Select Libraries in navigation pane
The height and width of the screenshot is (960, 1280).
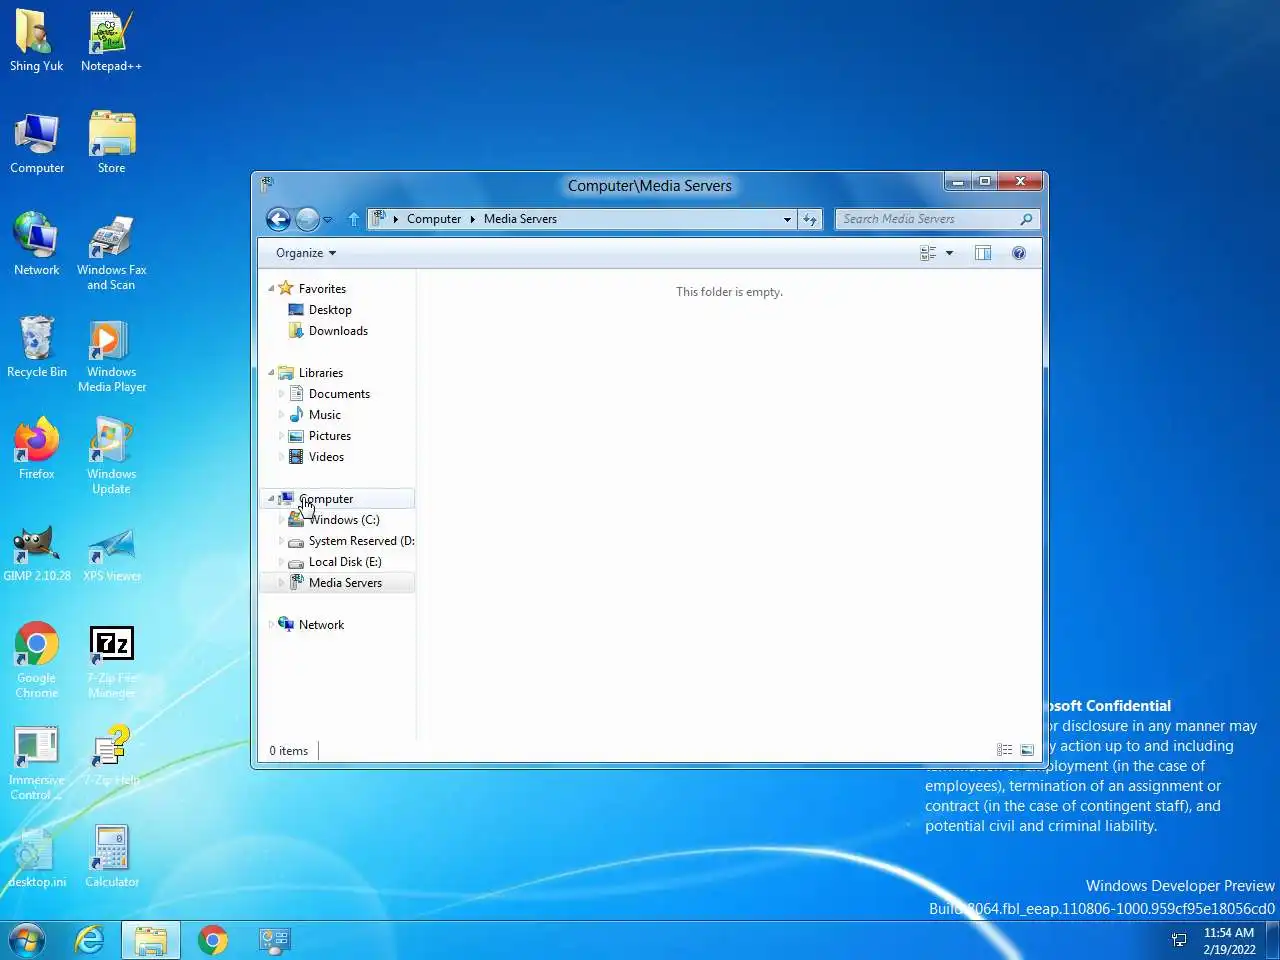tap(320, 373)
